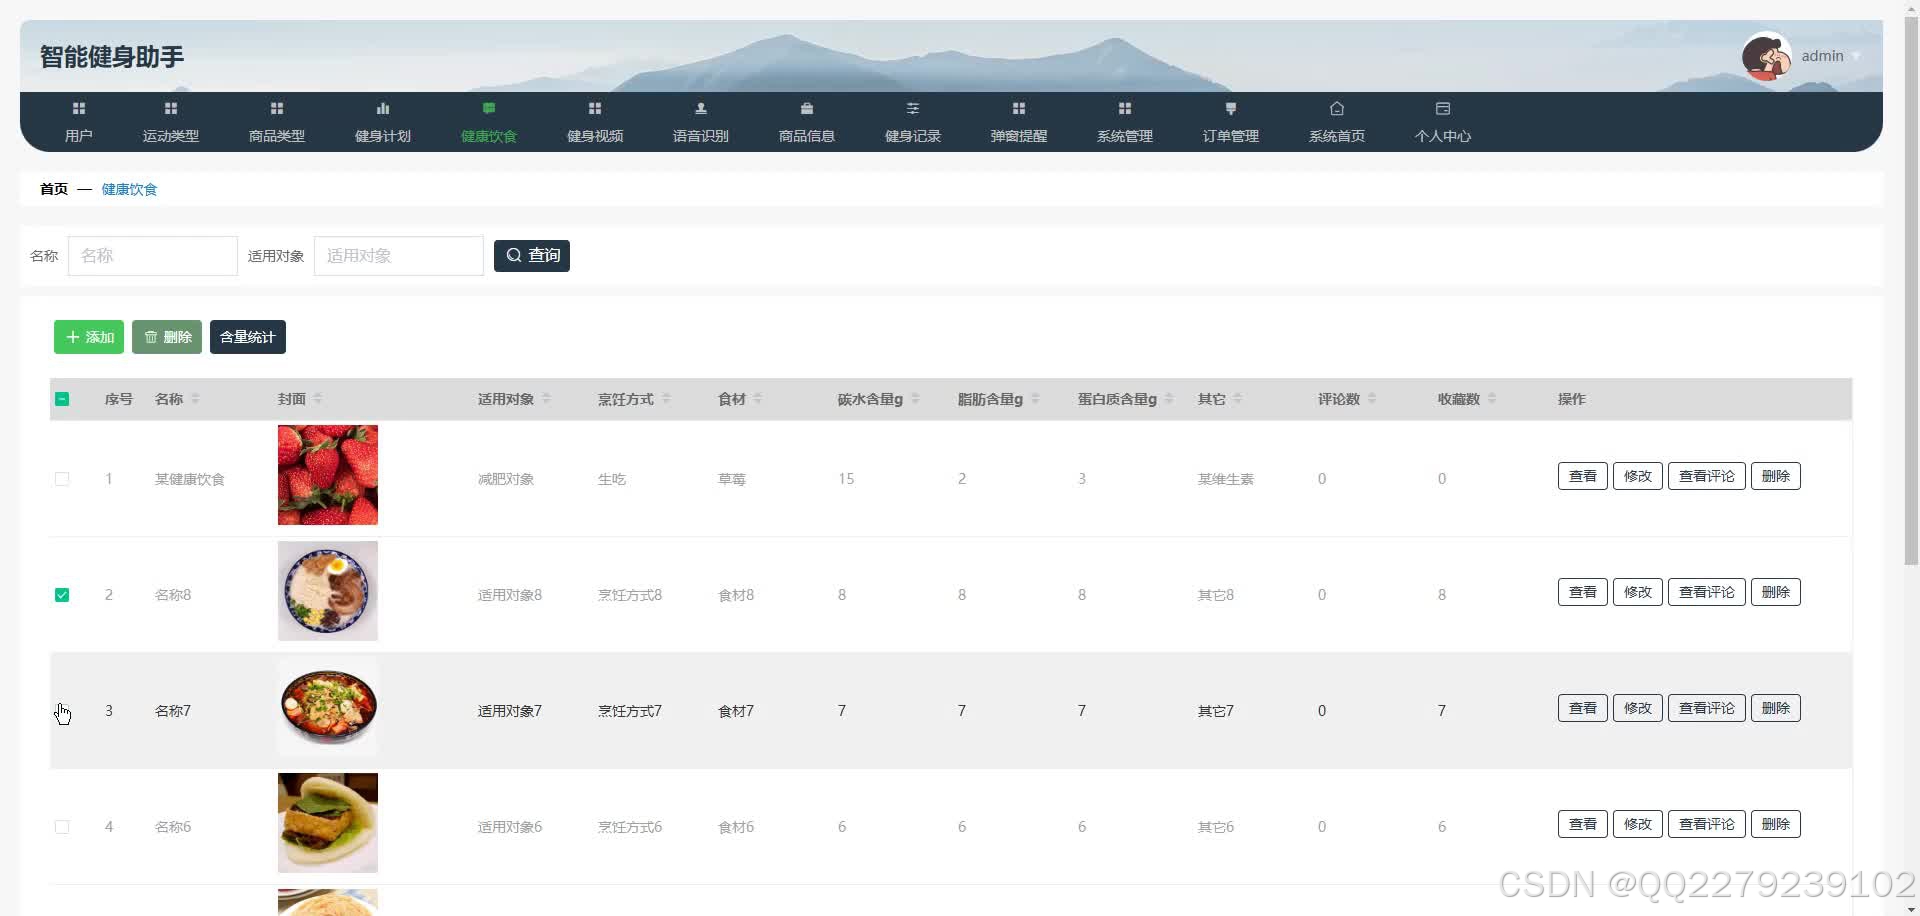1920x916 pixels.
Task: Click the 系统首页 home icon
Action: click(1337, 108)
